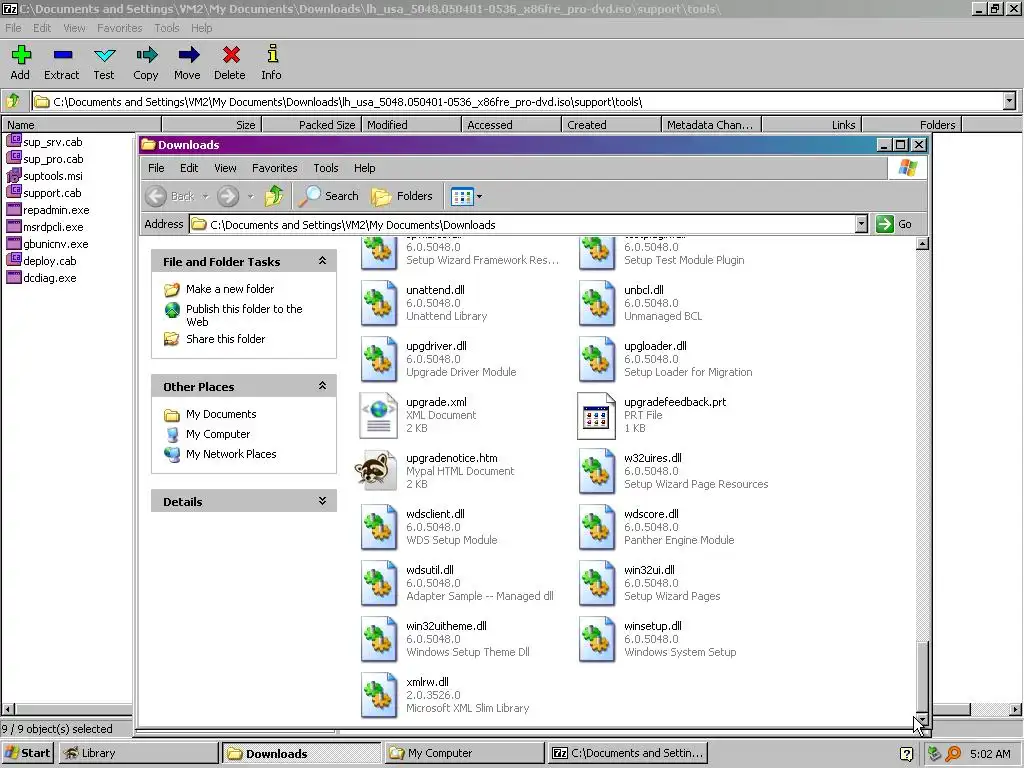1024x768 pixels.
Task: Switch to Library taskbar button
Action: click(138, 753)
